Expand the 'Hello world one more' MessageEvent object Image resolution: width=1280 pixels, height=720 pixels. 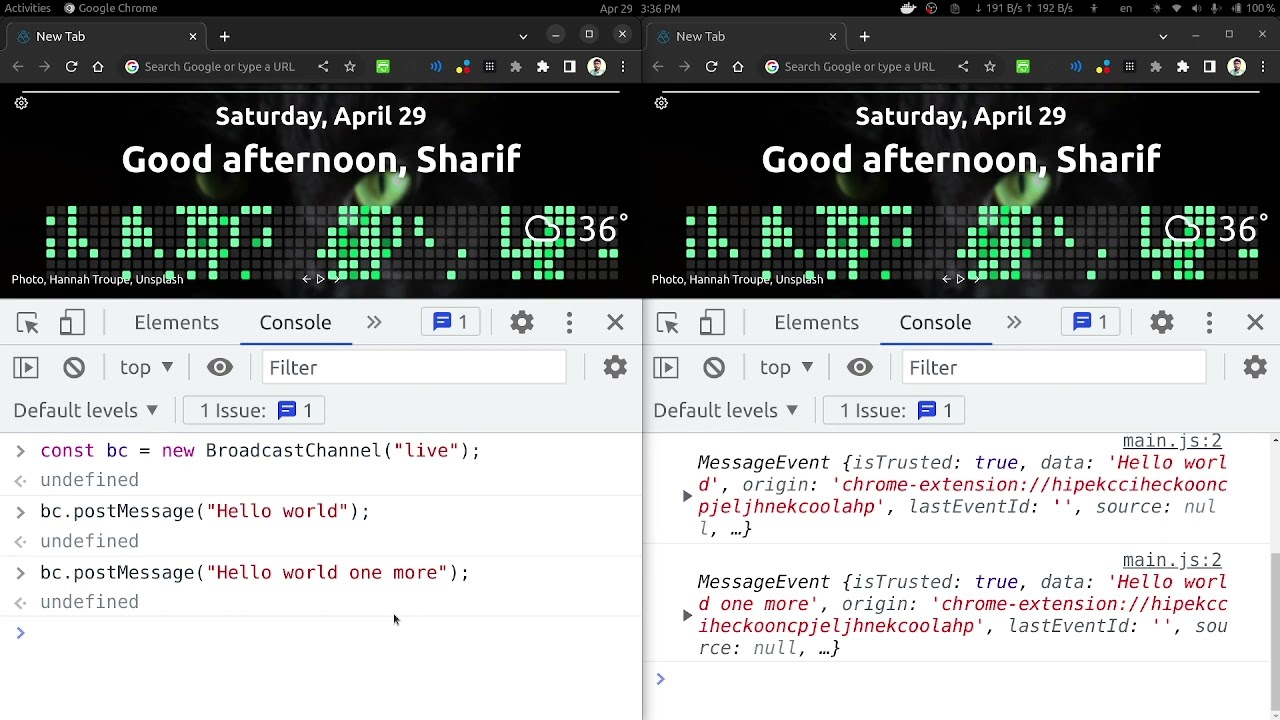[x=687, y=615]
